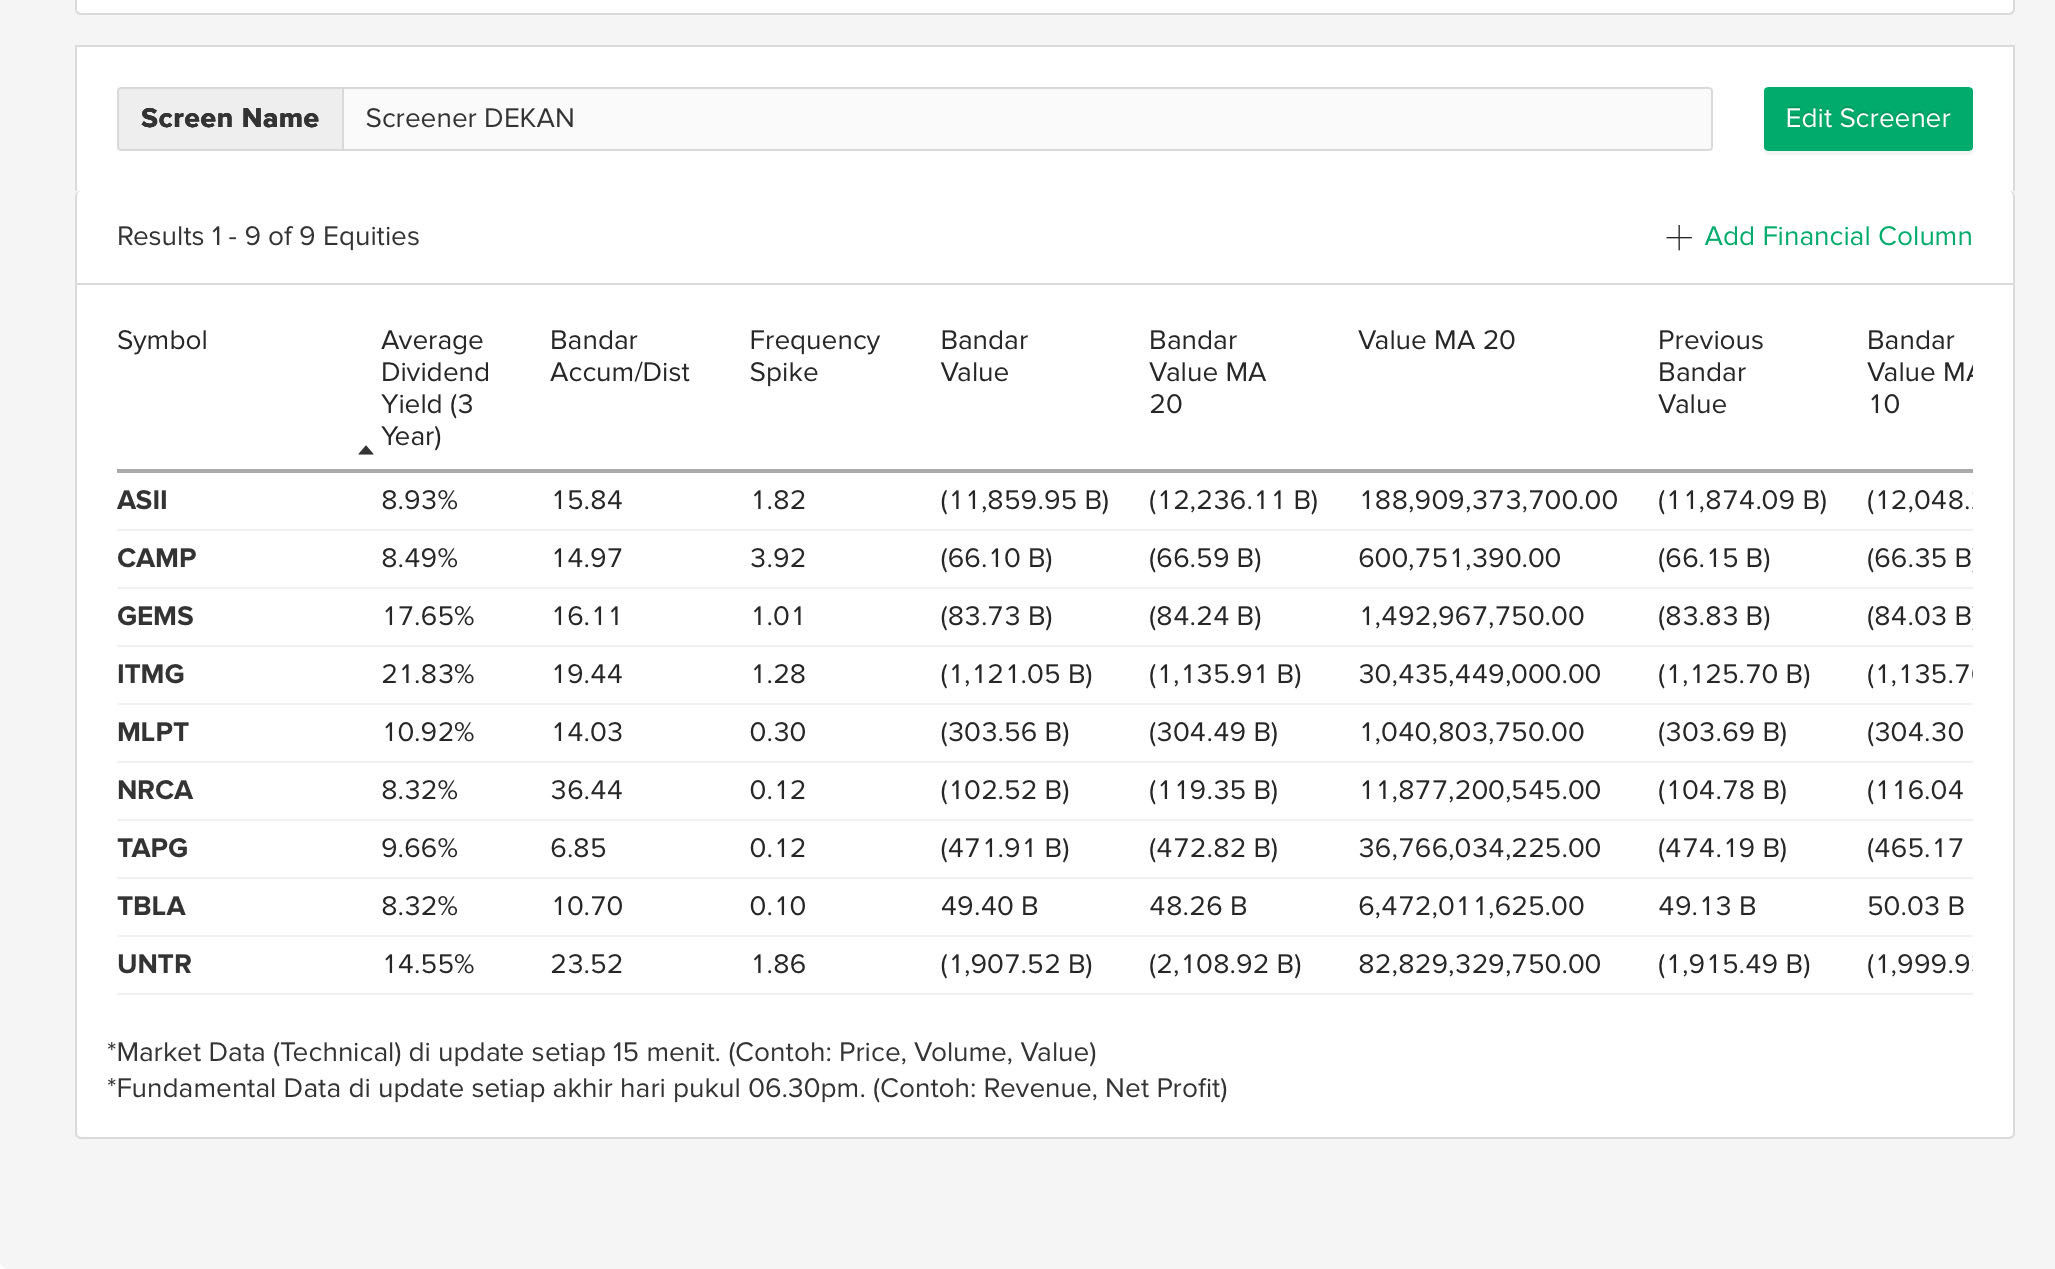Click the Market Data update footnote
Image resolution: width=2055 pixels, height=1269 pixels.
tap(602, 1052)
